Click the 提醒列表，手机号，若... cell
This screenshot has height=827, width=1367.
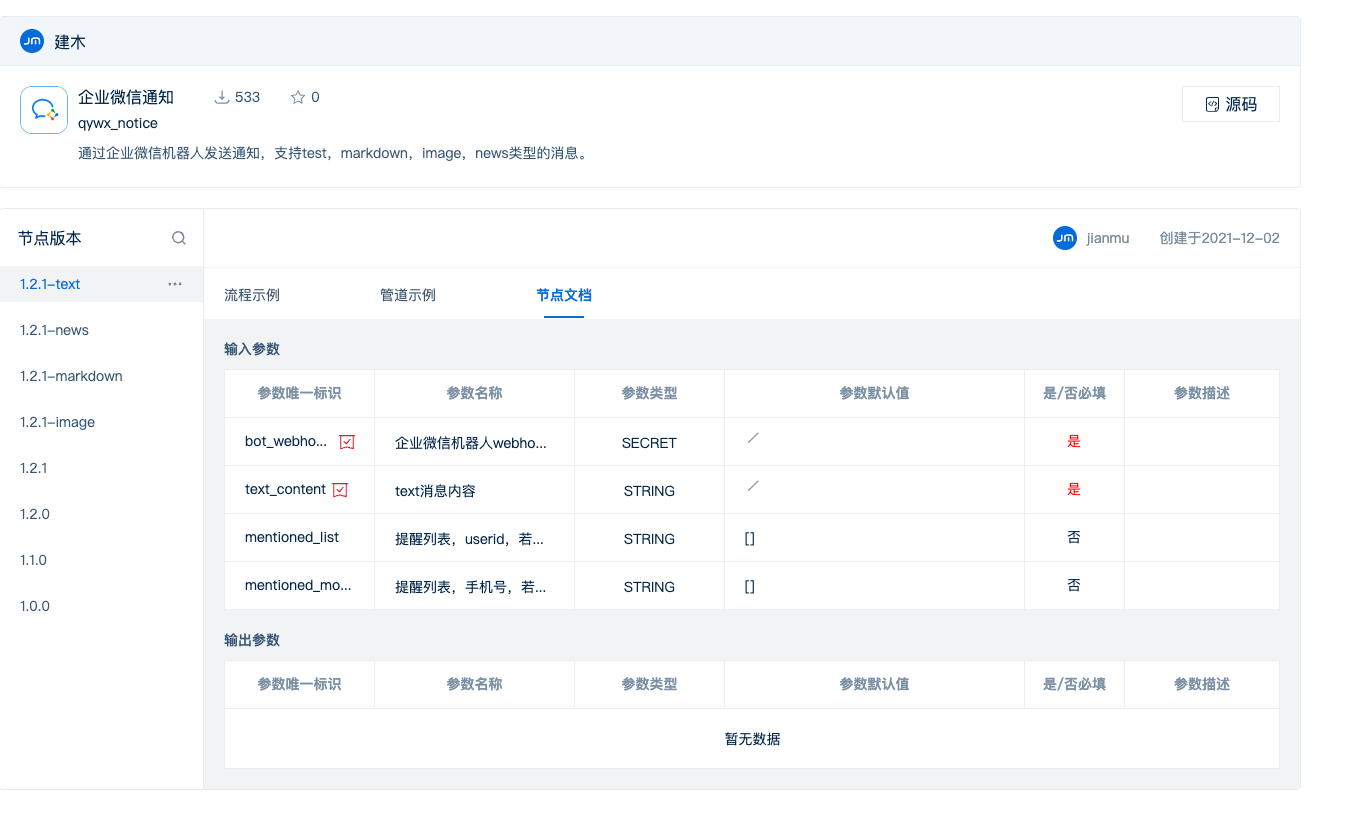(474, 586)
